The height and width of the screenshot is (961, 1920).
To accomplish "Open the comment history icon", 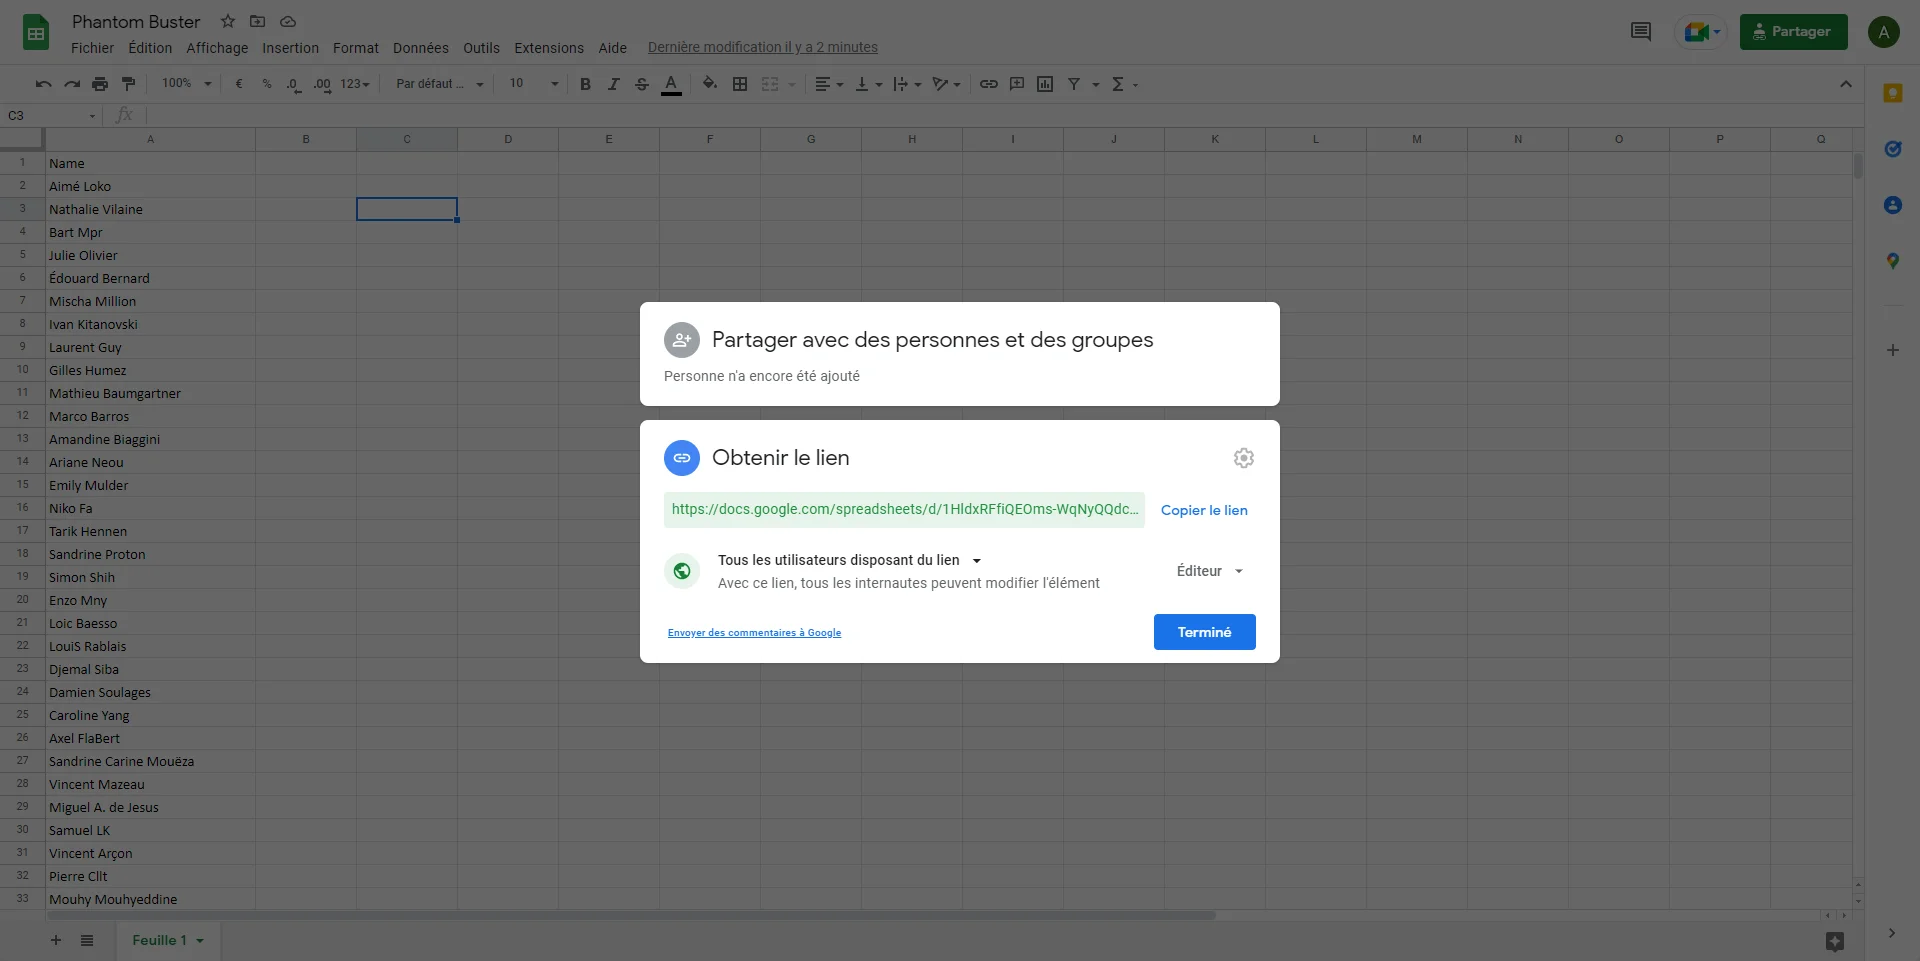I will [x=1641, y=32].
